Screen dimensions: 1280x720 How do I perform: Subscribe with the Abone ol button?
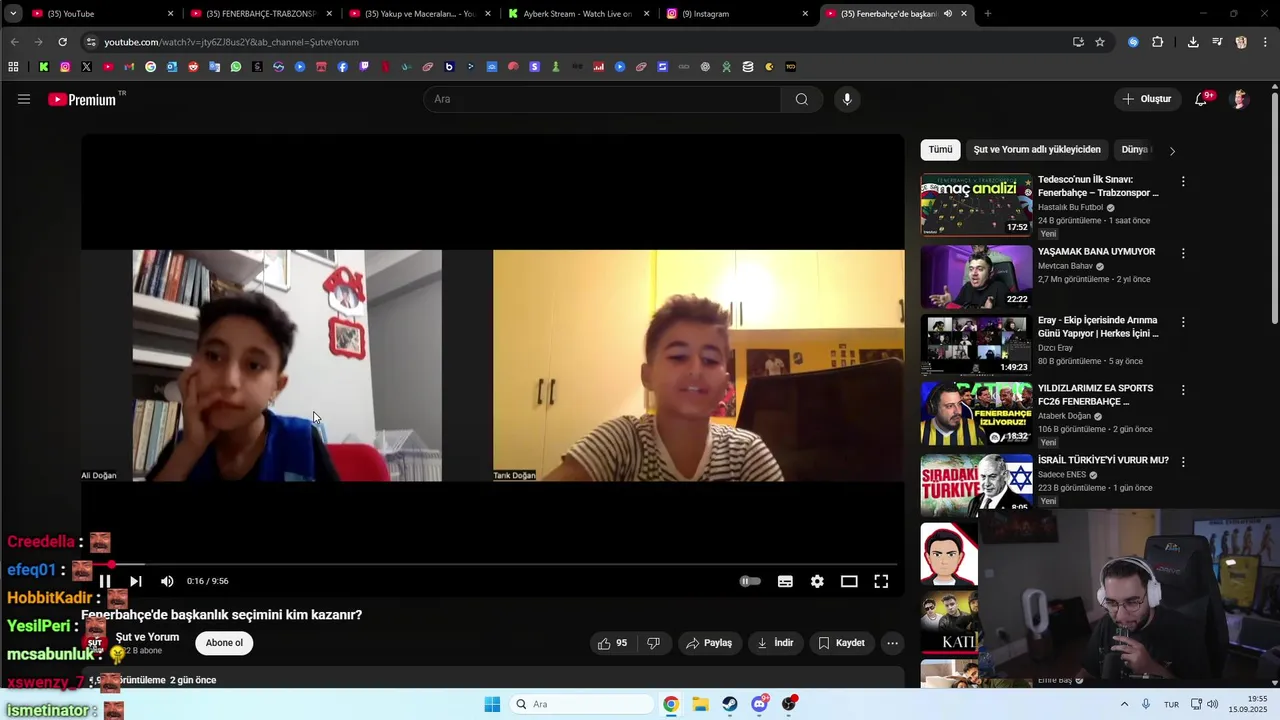pyautogui.click(x=224, y=643)
